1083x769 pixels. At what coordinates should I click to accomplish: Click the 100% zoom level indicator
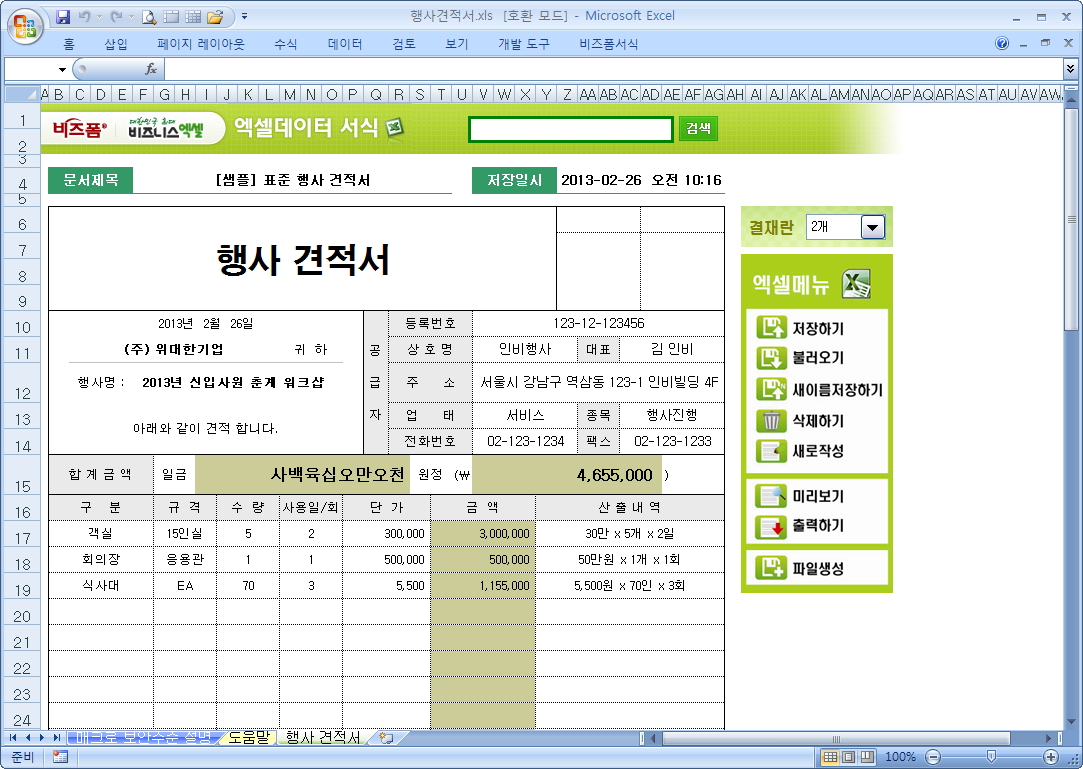click(900, 757)
